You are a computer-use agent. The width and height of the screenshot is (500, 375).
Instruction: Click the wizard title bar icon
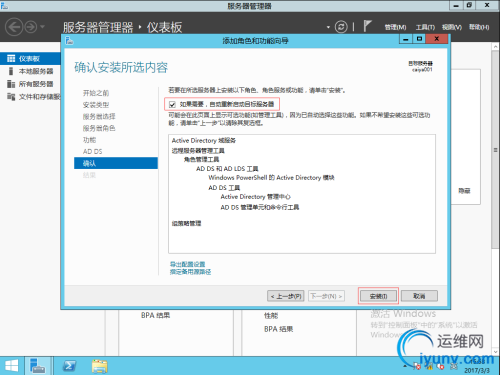click(x=69, y=41)
